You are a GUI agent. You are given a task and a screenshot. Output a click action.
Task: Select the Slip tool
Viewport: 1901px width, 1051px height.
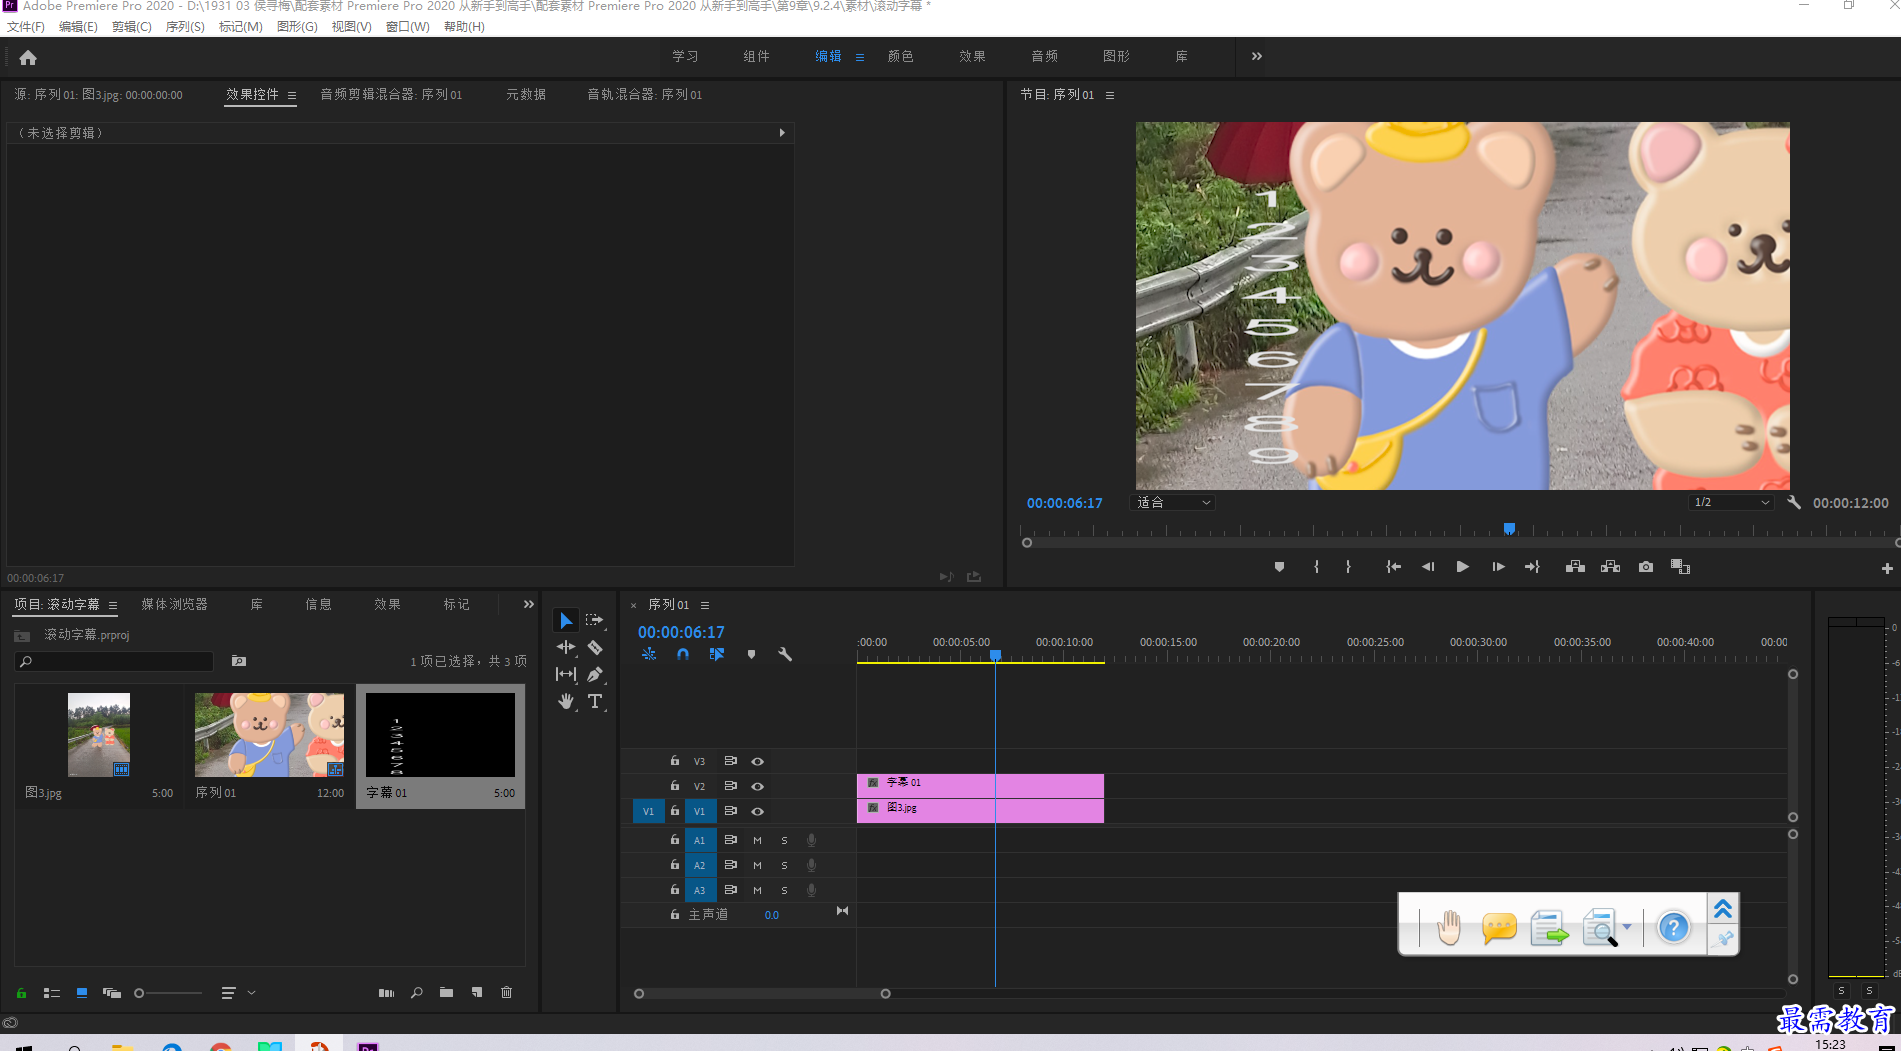pyautogui.click(x=566, y=675)
